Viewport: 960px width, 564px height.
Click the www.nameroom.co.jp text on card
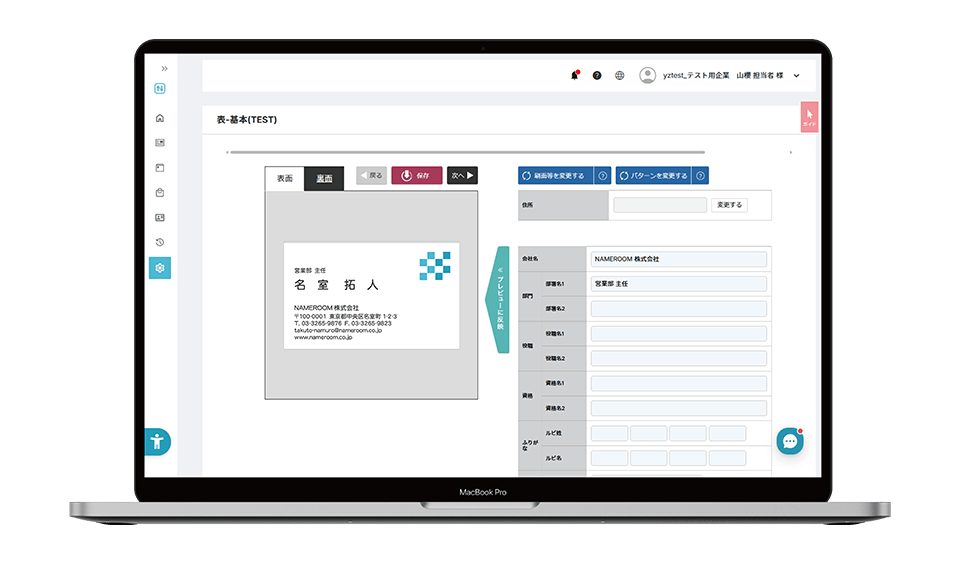click(323, 337)
